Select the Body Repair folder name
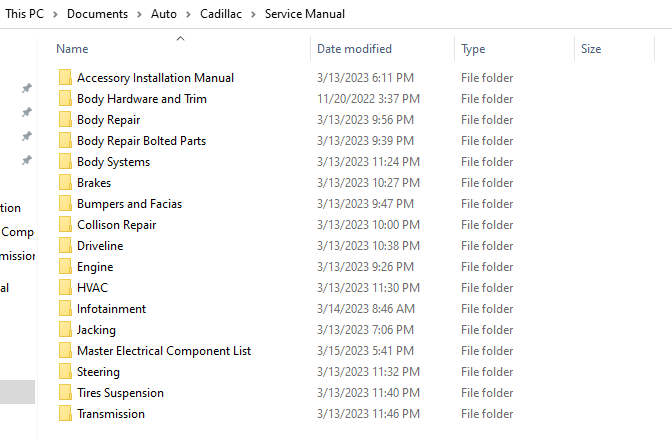This screenshot has height=440, width=672. click(x=108, y=120)
